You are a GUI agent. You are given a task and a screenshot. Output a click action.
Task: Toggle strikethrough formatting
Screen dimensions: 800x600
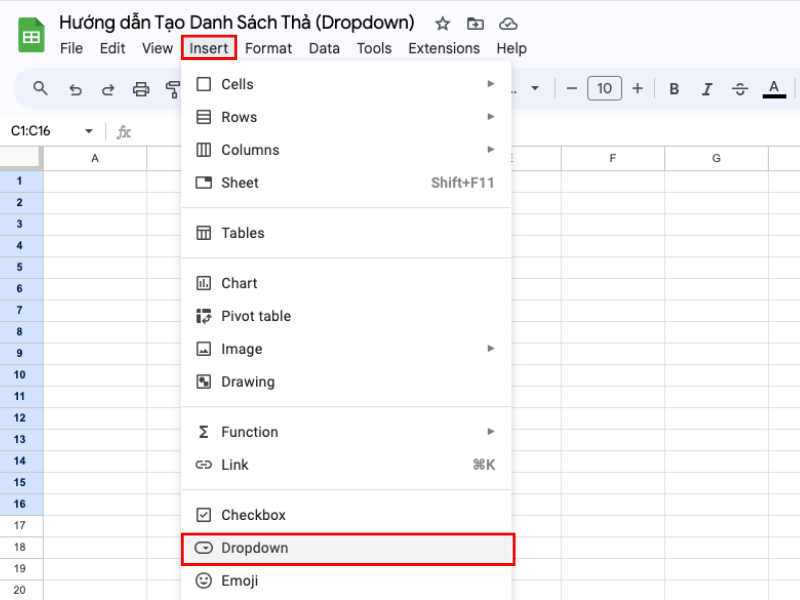(740, 89)
